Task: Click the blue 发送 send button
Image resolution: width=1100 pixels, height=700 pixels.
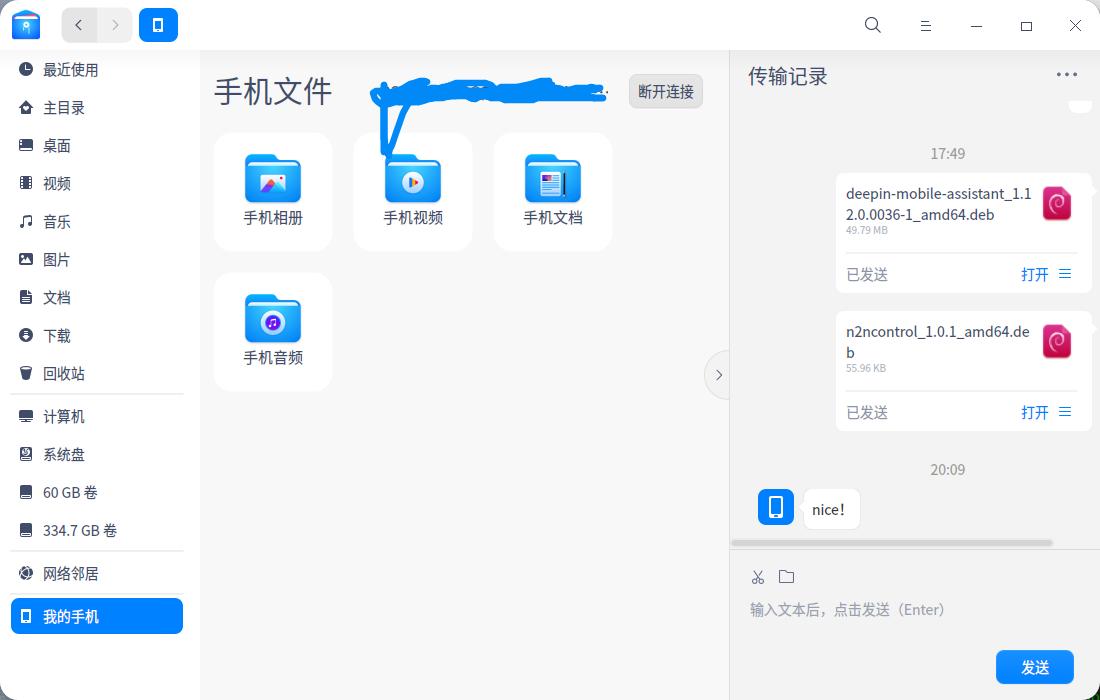Action: point(1035,667)
